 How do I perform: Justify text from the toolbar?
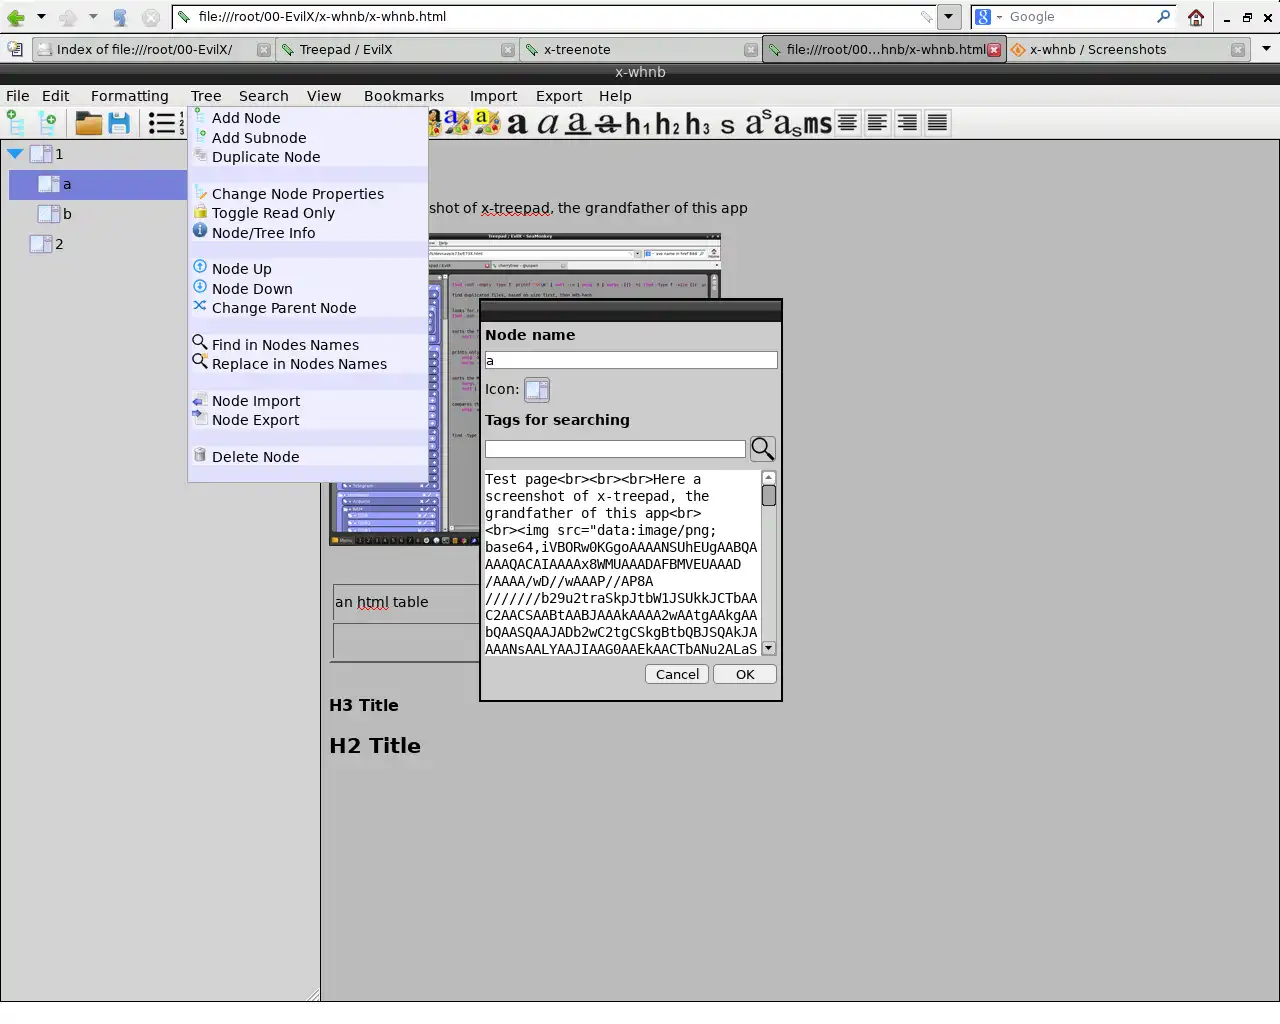pyautogui.click(x=937, y=122)
